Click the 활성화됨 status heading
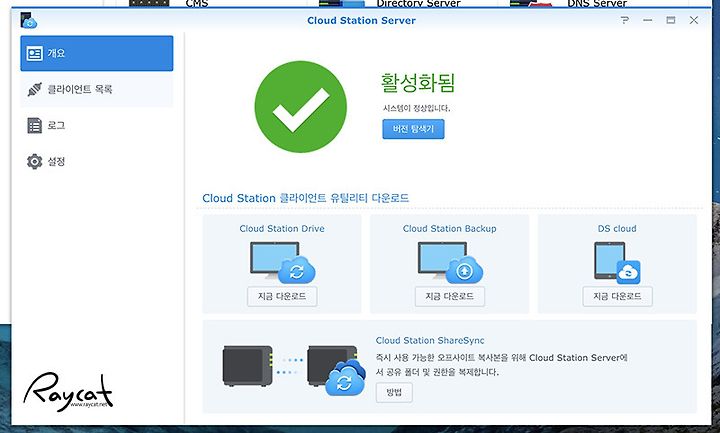Screen dimensions: 720x433 click(417, 83)
